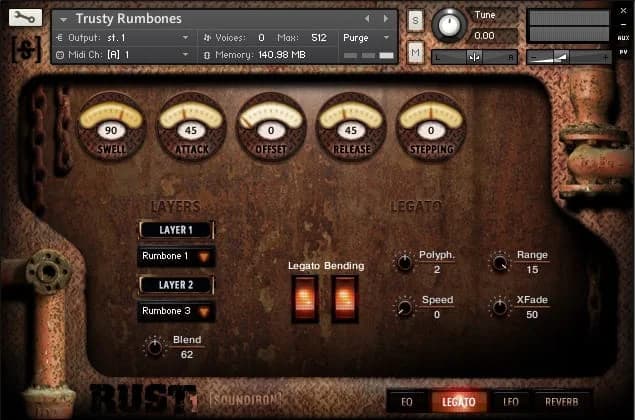
Task: Switch to the EQ tab
Action: click(407, 402)
